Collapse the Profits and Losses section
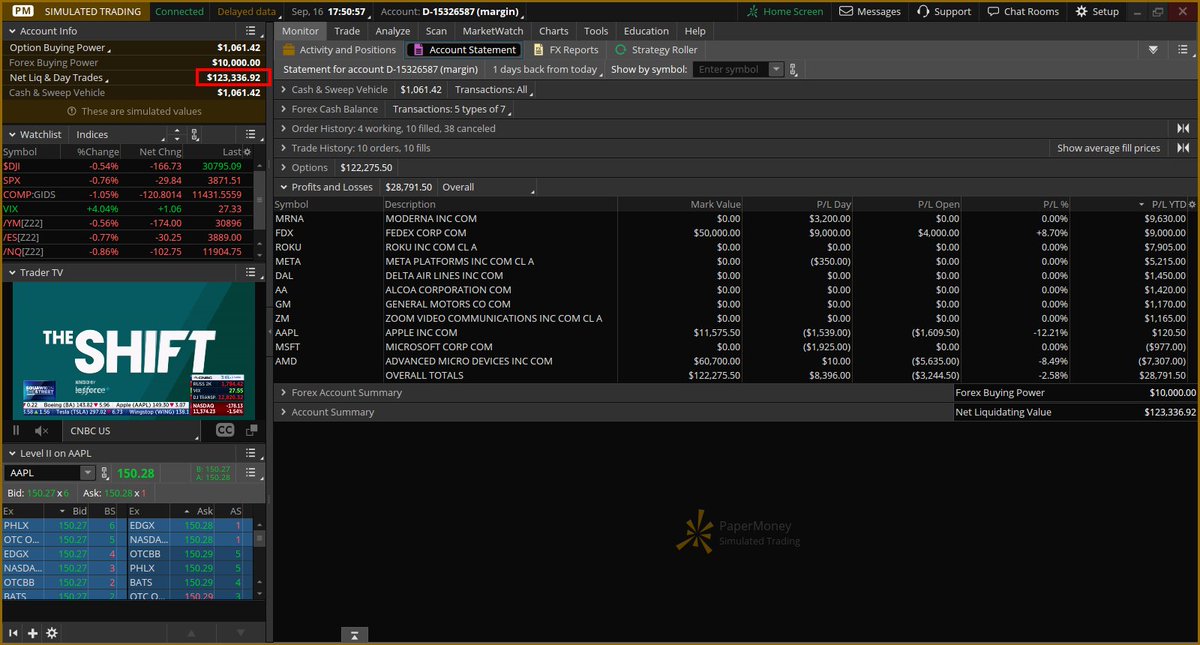This screenshot has height=645, width=1200. pyautogui.click(x=284, y=187)
